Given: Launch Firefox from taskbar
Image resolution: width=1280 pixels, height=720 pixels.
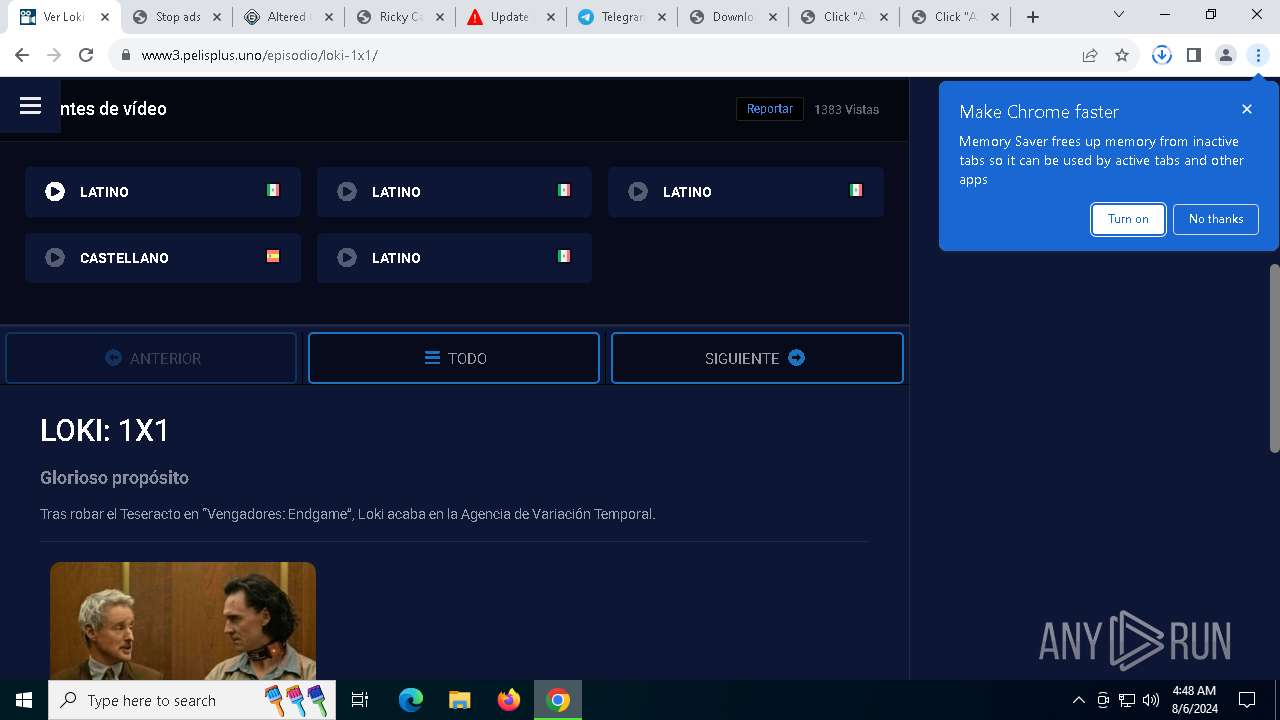Looking at the screenshot, I should tap(509, 700).
